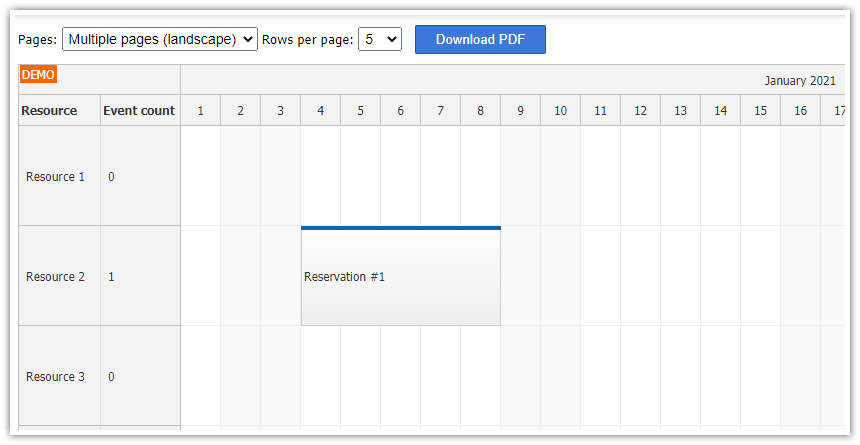Click the Resource column header

pyautogui.click(x=49, y=110)
